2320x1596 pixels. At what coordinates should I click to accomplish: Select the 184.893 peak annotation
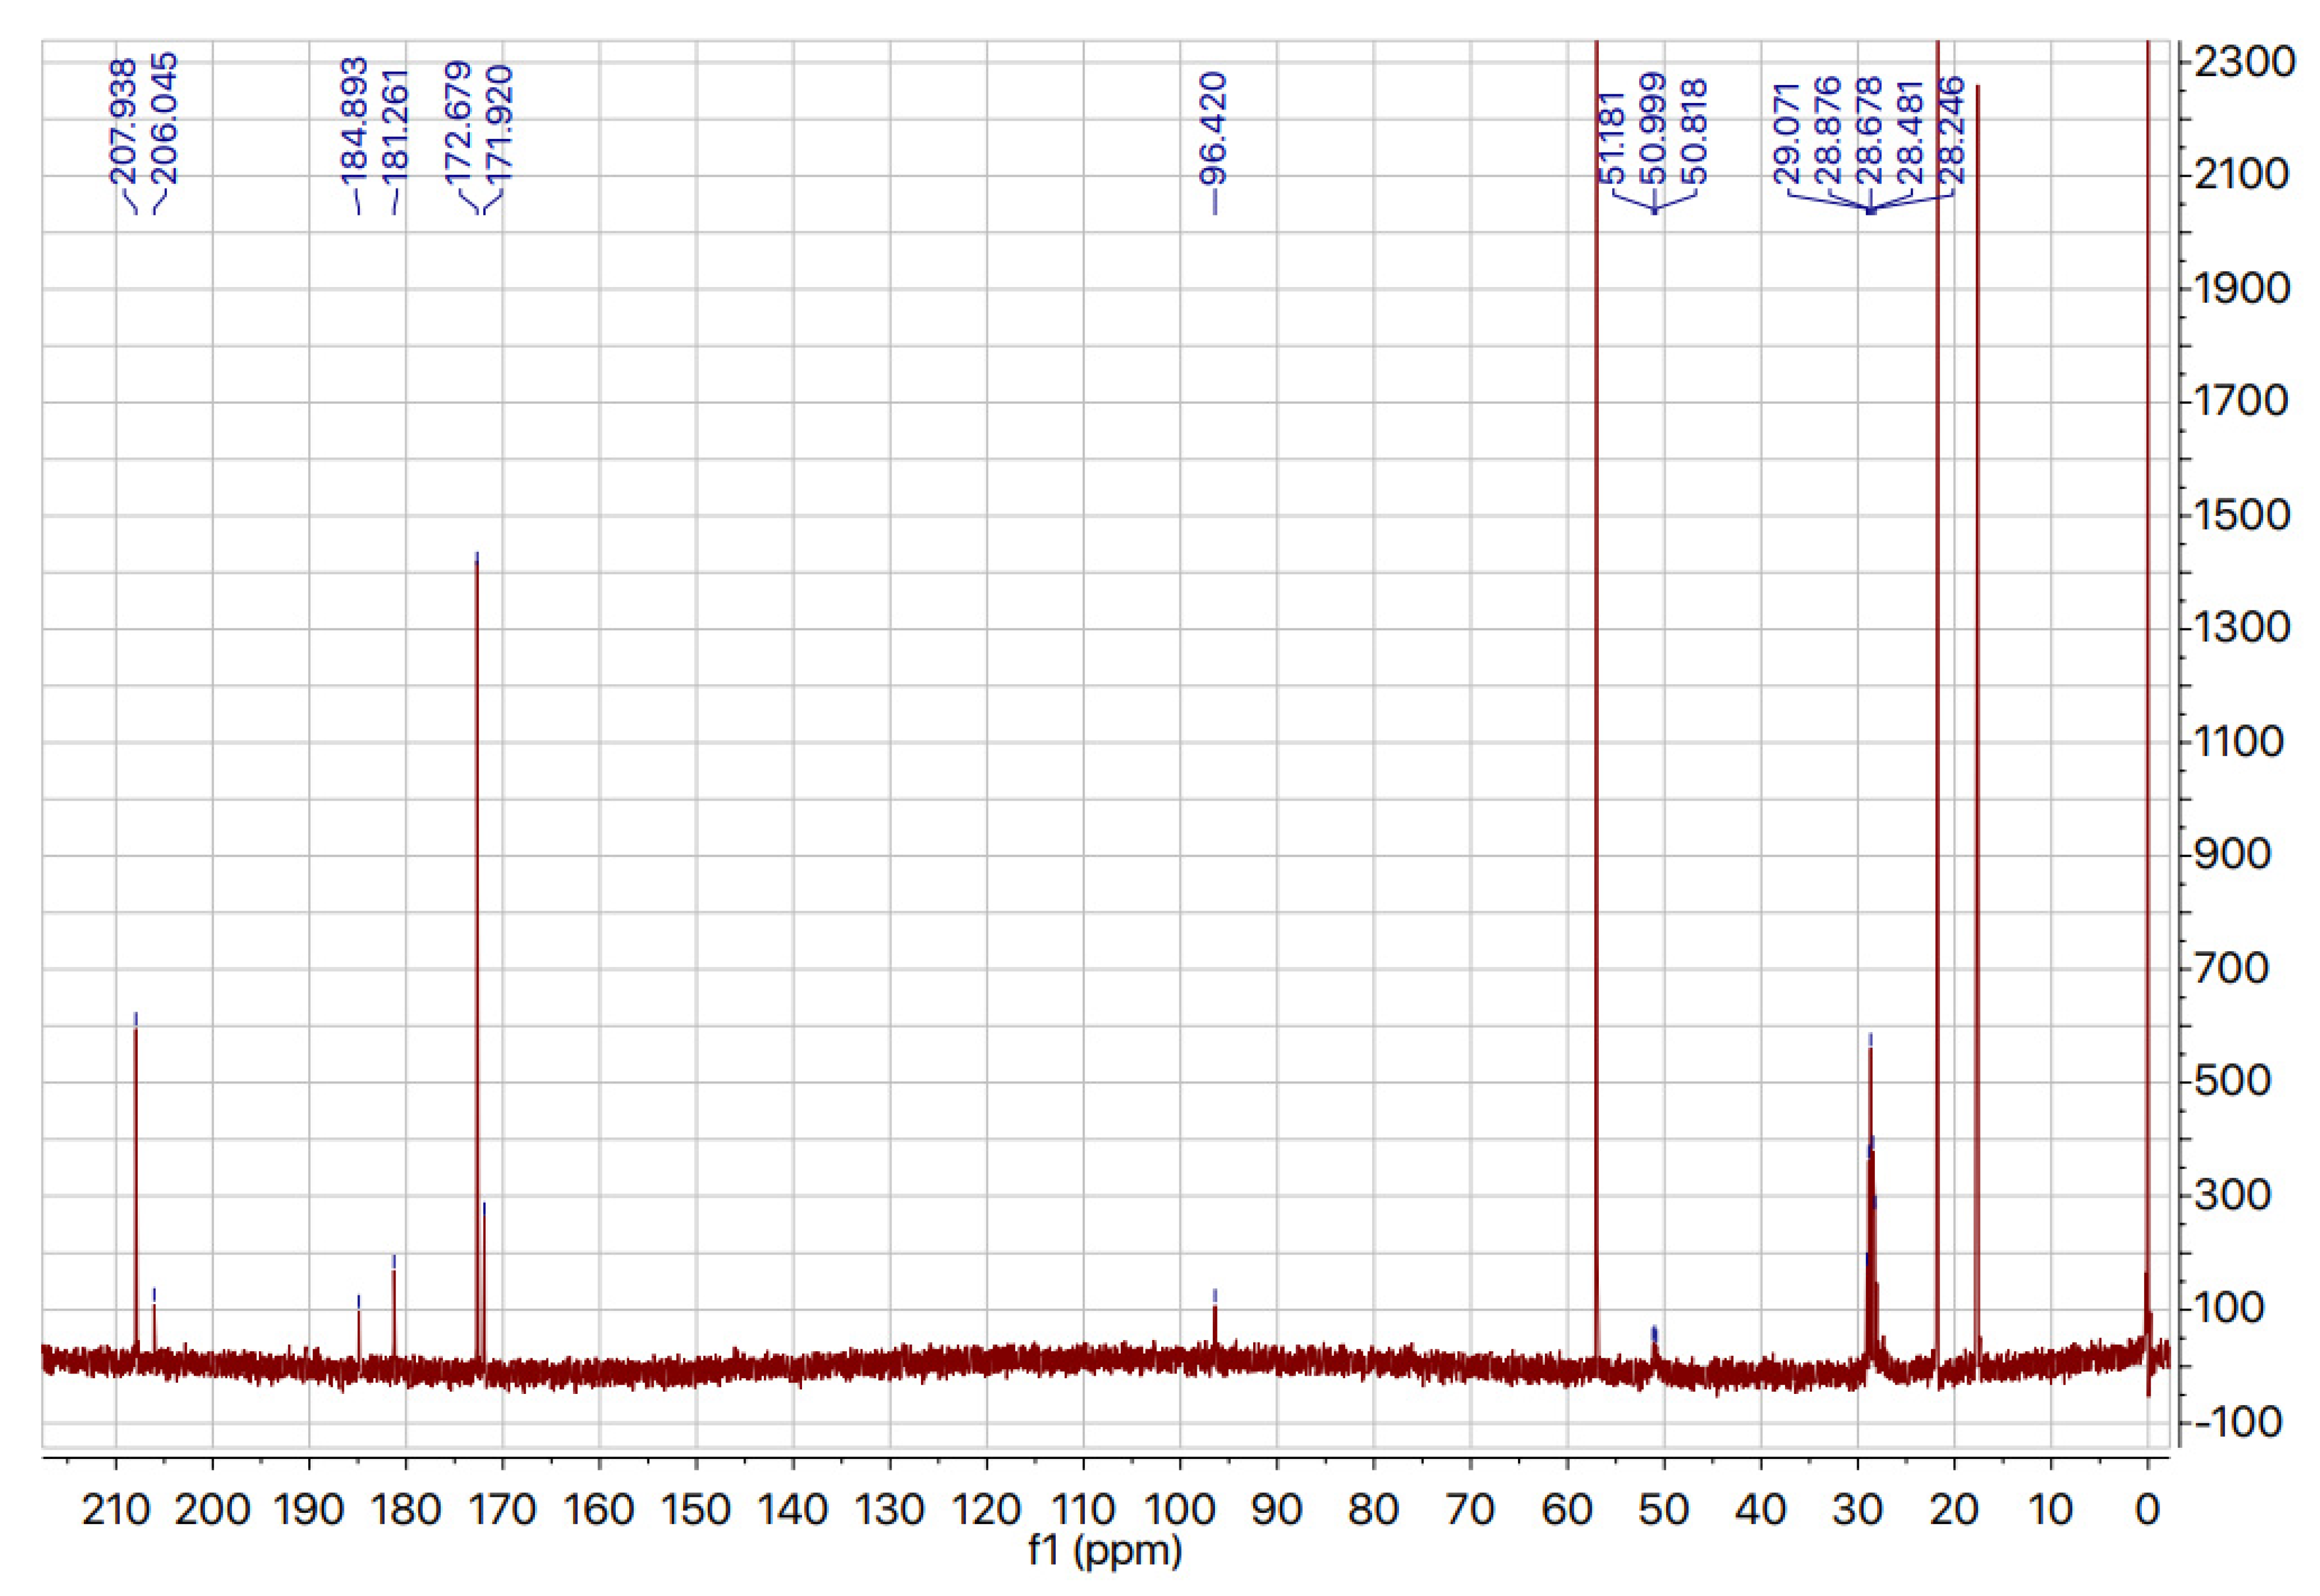pyautogui.click(x=354, y=121)
